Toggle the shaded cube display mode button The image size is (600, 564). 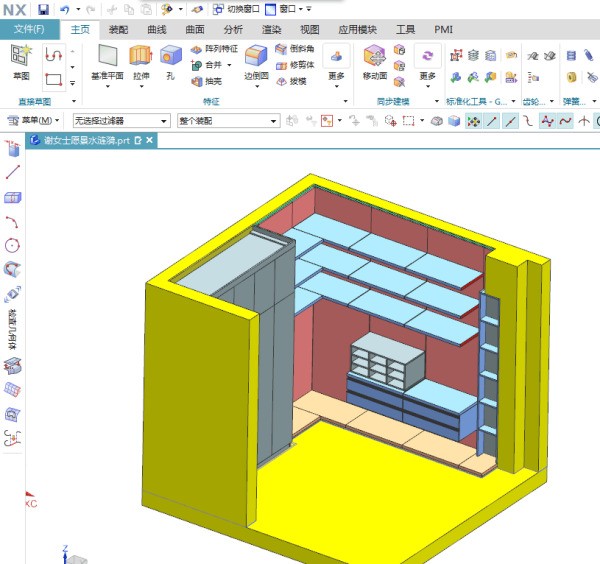[453, 121]
